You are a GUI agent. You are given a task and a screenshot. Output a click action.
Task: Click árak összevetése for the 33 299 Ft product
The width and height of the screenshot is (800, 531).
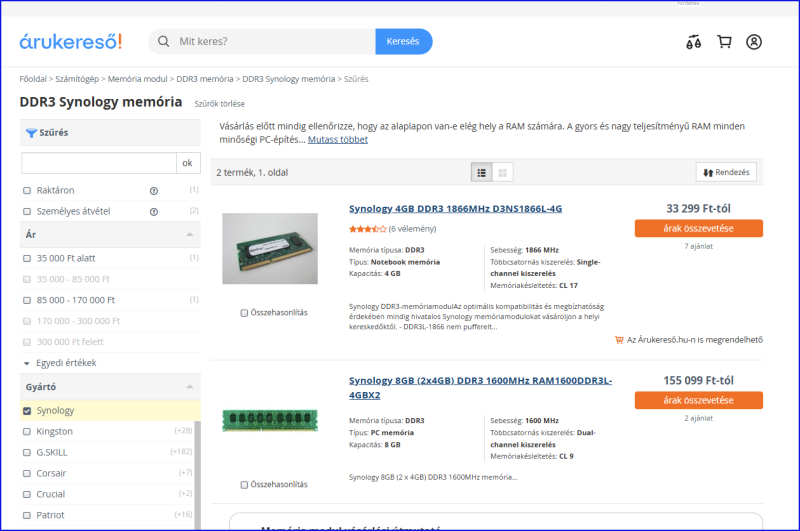coord(698,229)
